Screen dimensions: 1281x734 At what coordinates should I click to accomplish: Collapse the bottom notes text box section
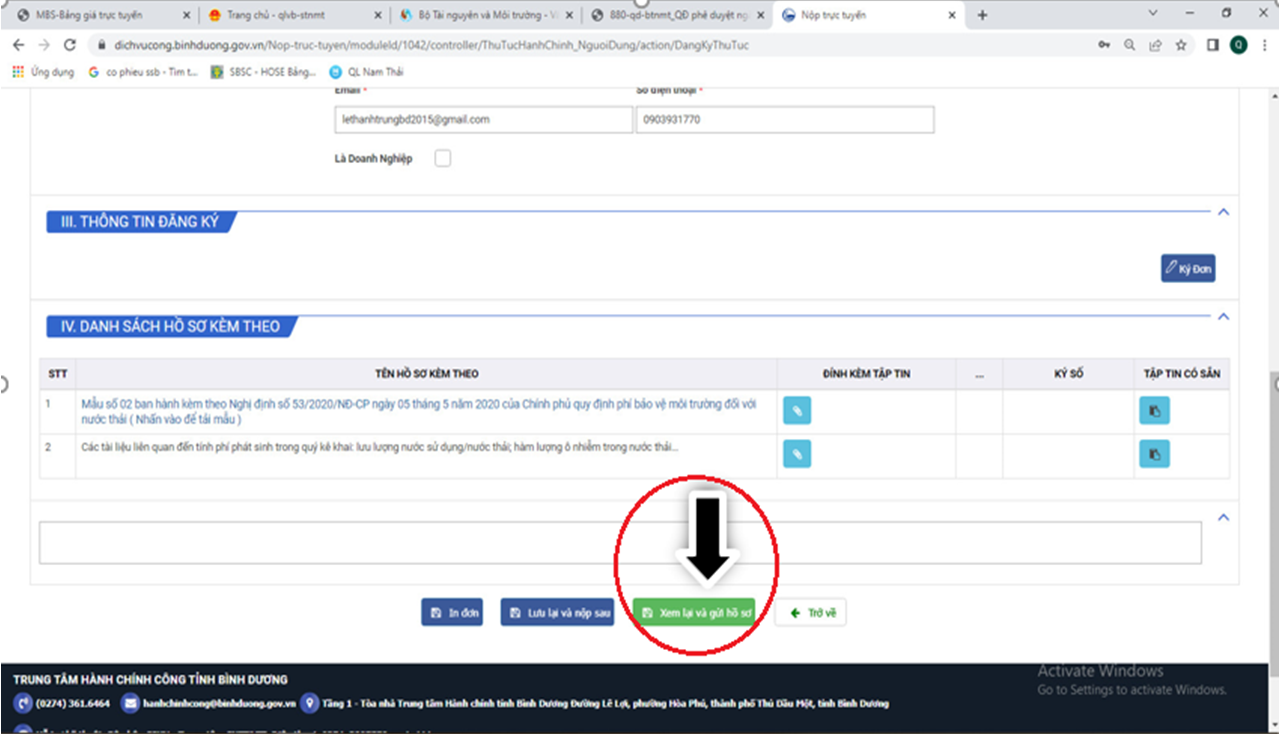pyautogui.click(x=1222, y=517)
